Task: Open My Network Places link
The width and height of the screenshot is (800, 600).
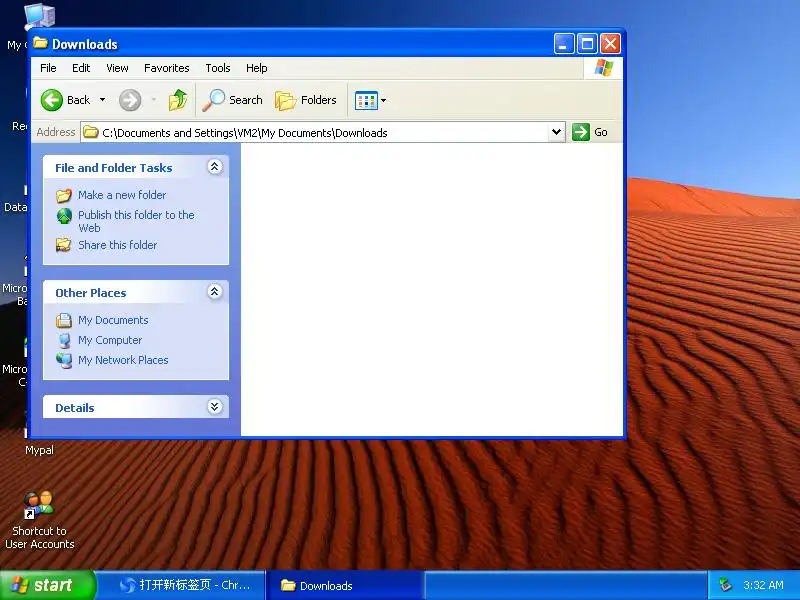Action: click(123, 360)
